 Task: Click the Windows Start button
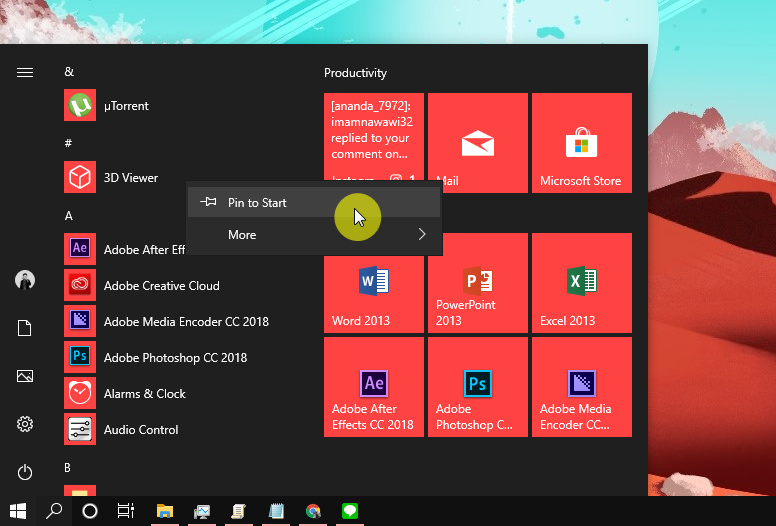[x=18, y=511]
